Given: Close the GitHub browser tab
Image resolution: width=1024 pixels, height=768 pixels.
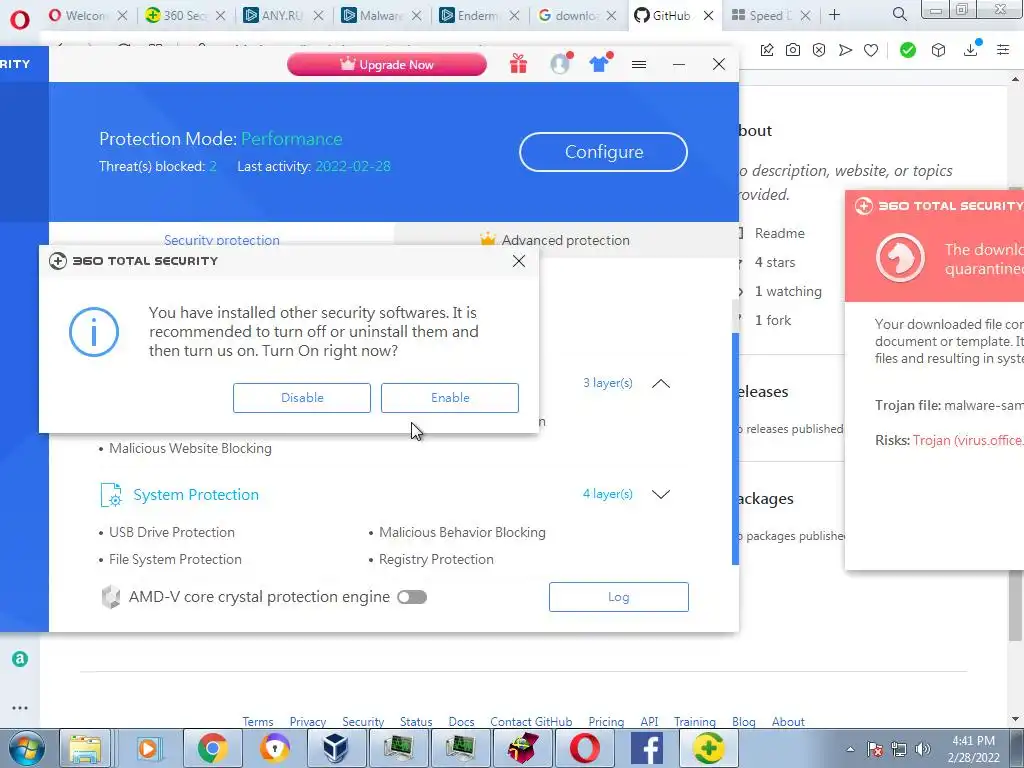Looking at the screenshot, I should point(708,15).
